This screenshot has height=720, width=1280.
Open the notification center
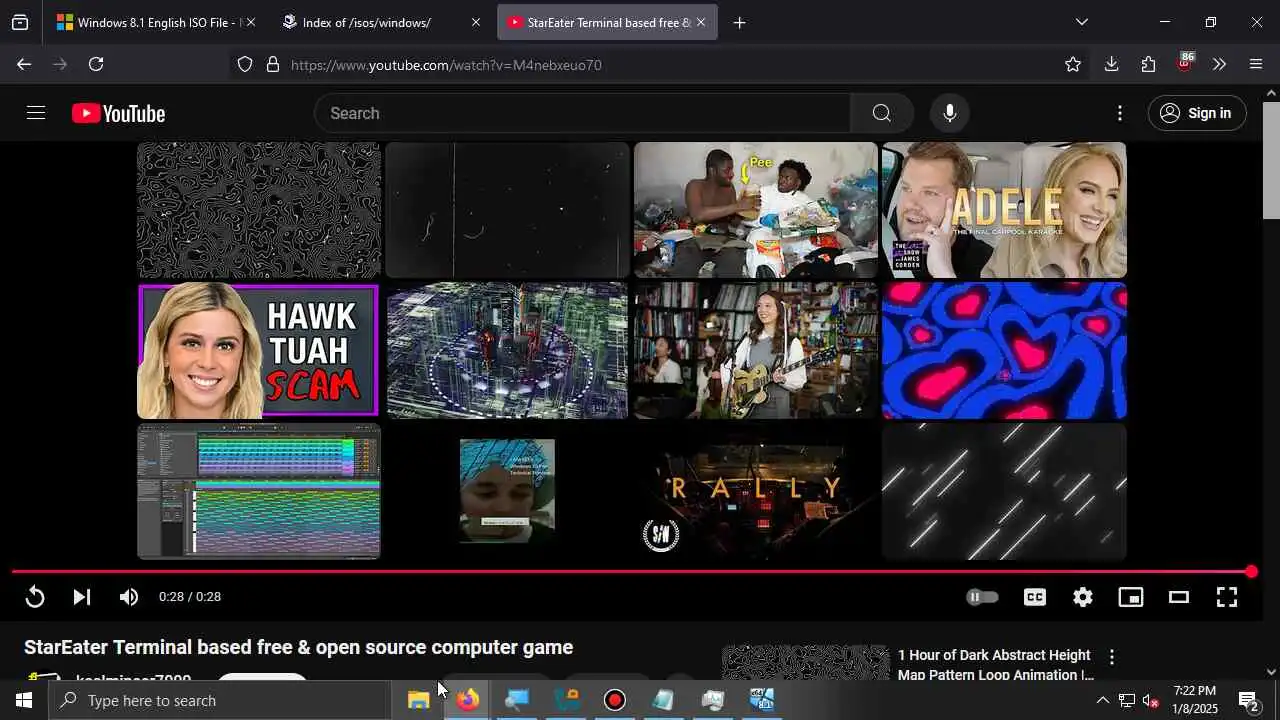click(x=1249, y=700)
